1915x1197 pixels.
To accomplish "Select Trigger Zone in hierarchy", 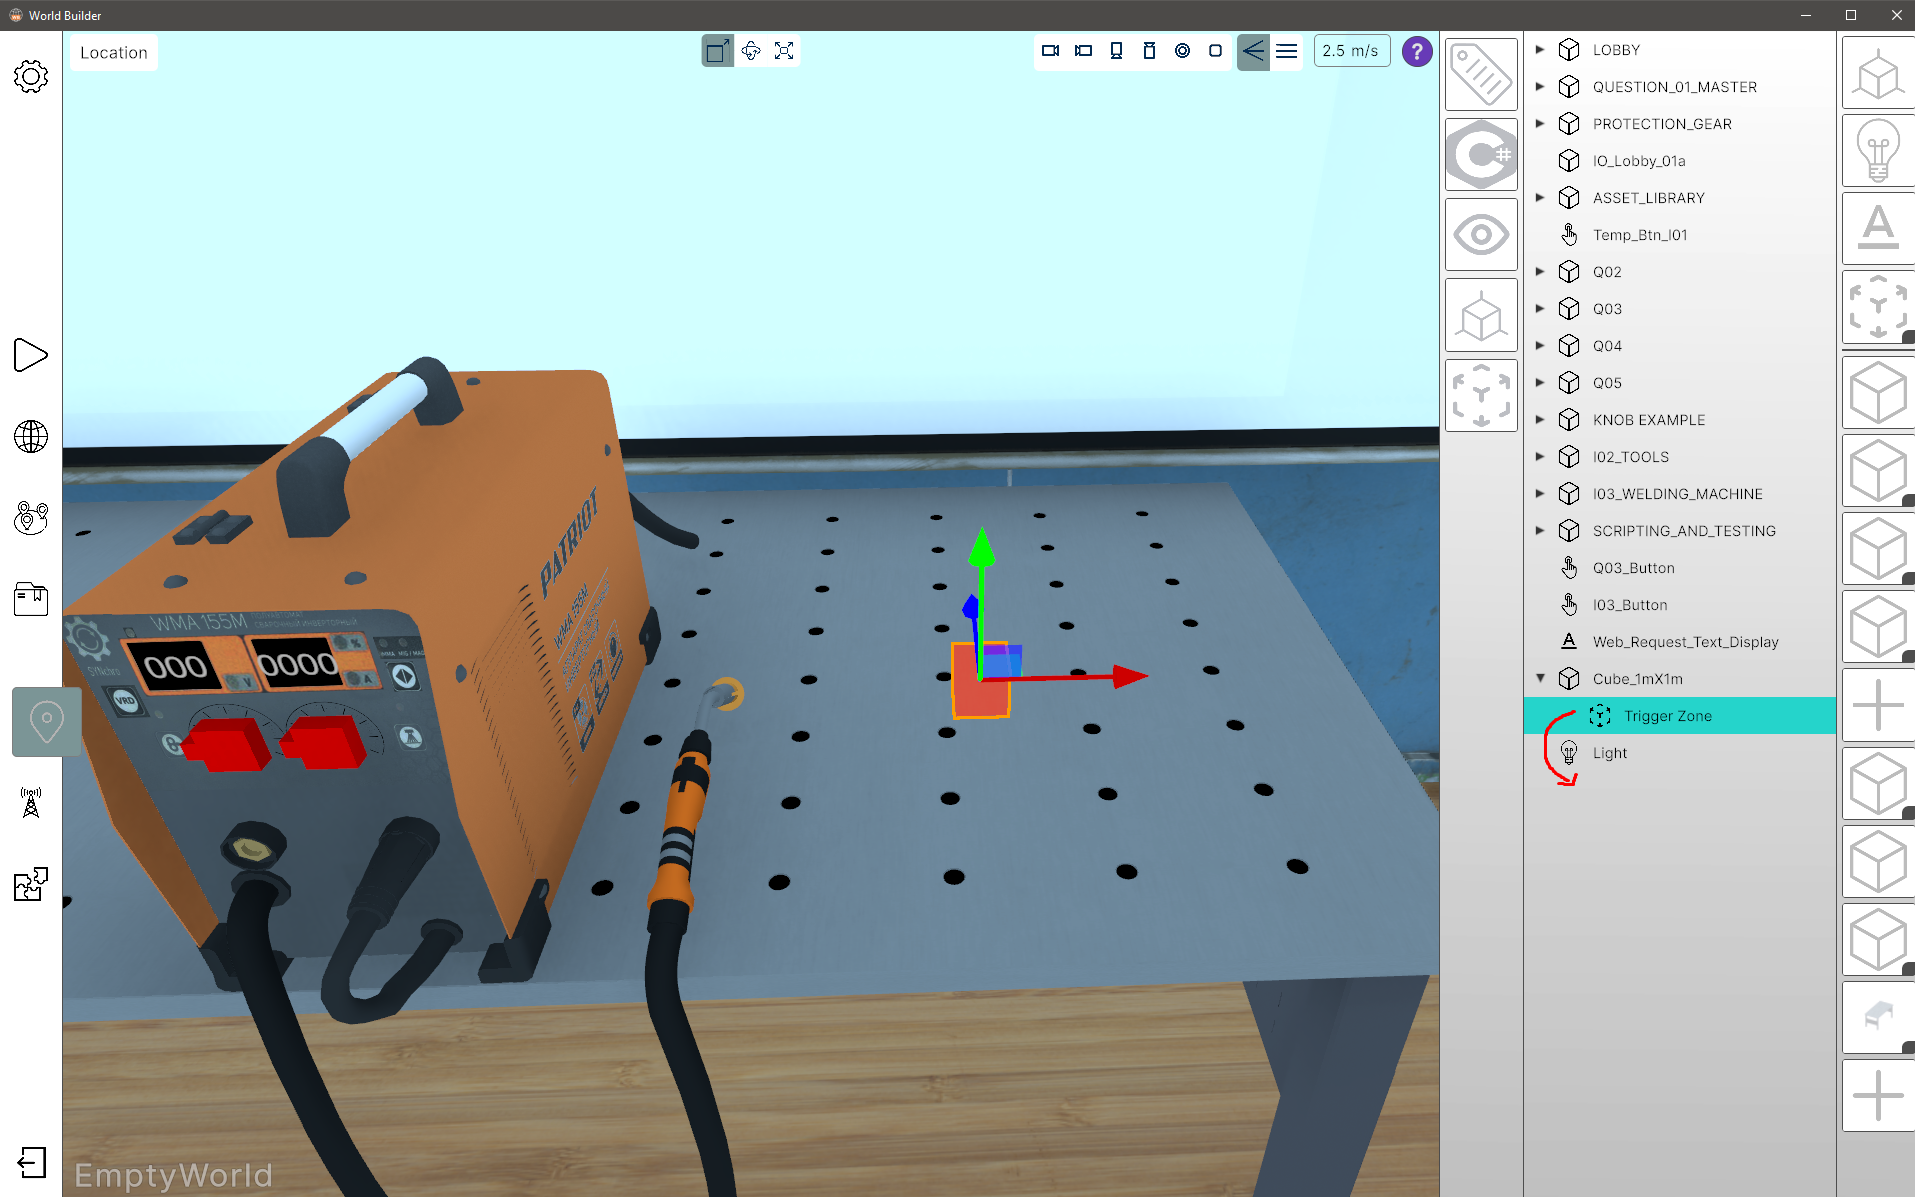I will pos(1667,716).
